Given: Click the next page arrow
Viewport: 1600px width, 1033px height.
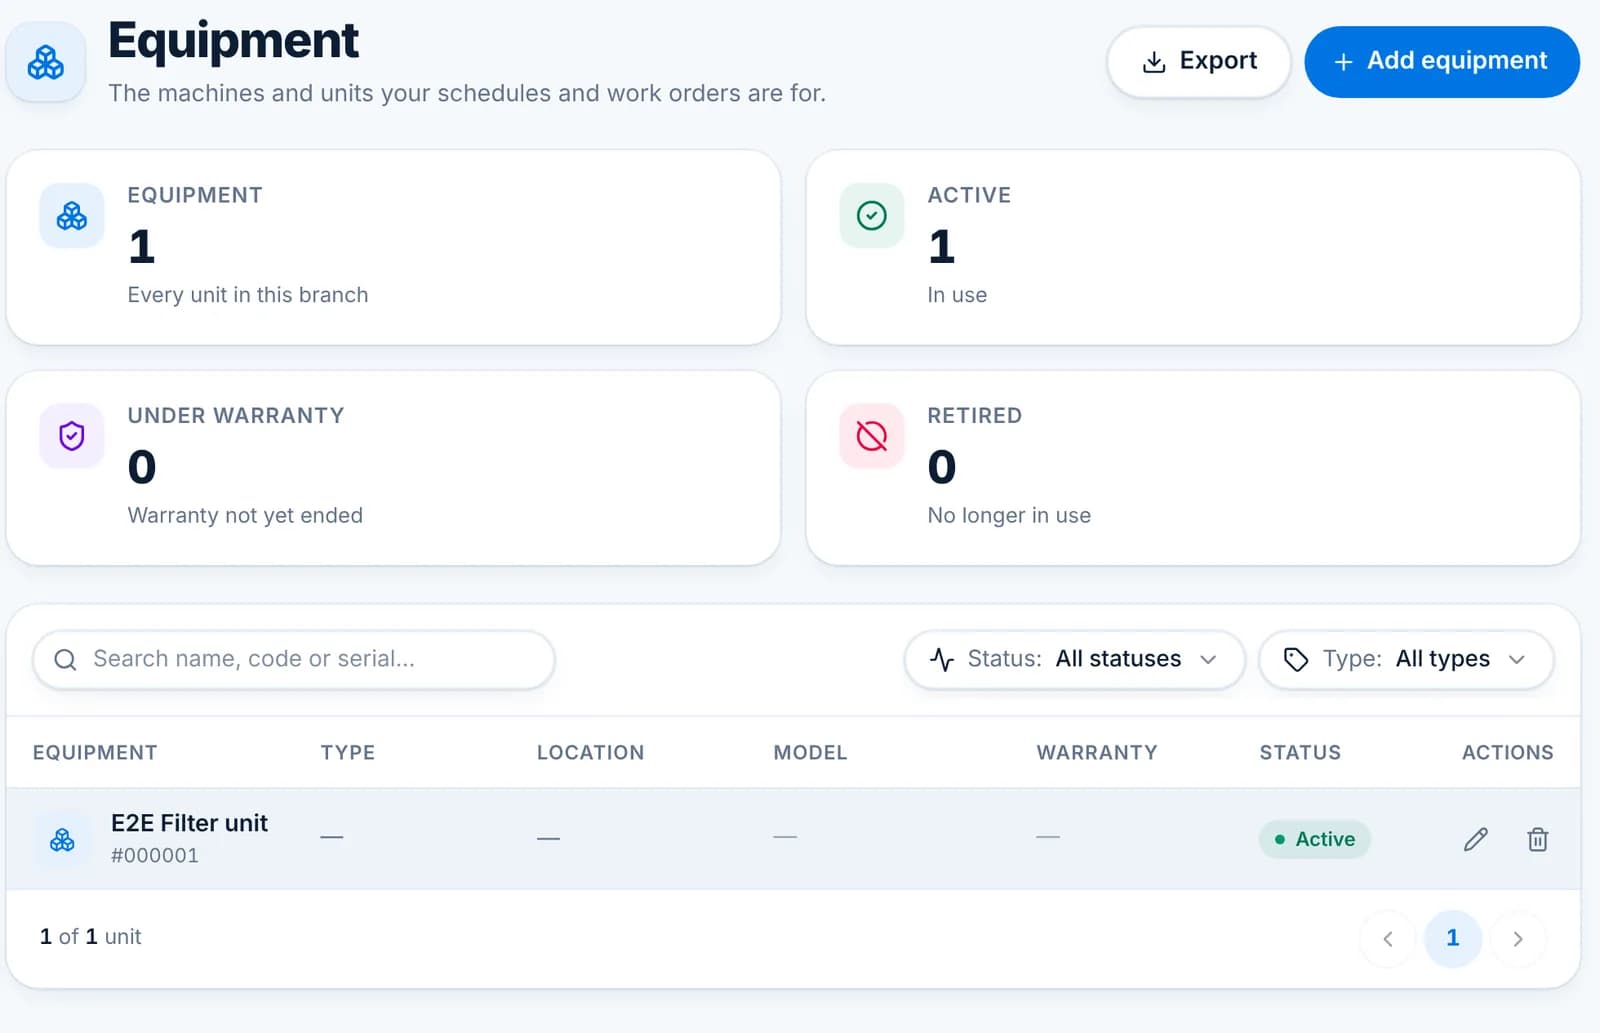Looking at the screenshot, I should tap(1518, 938).
